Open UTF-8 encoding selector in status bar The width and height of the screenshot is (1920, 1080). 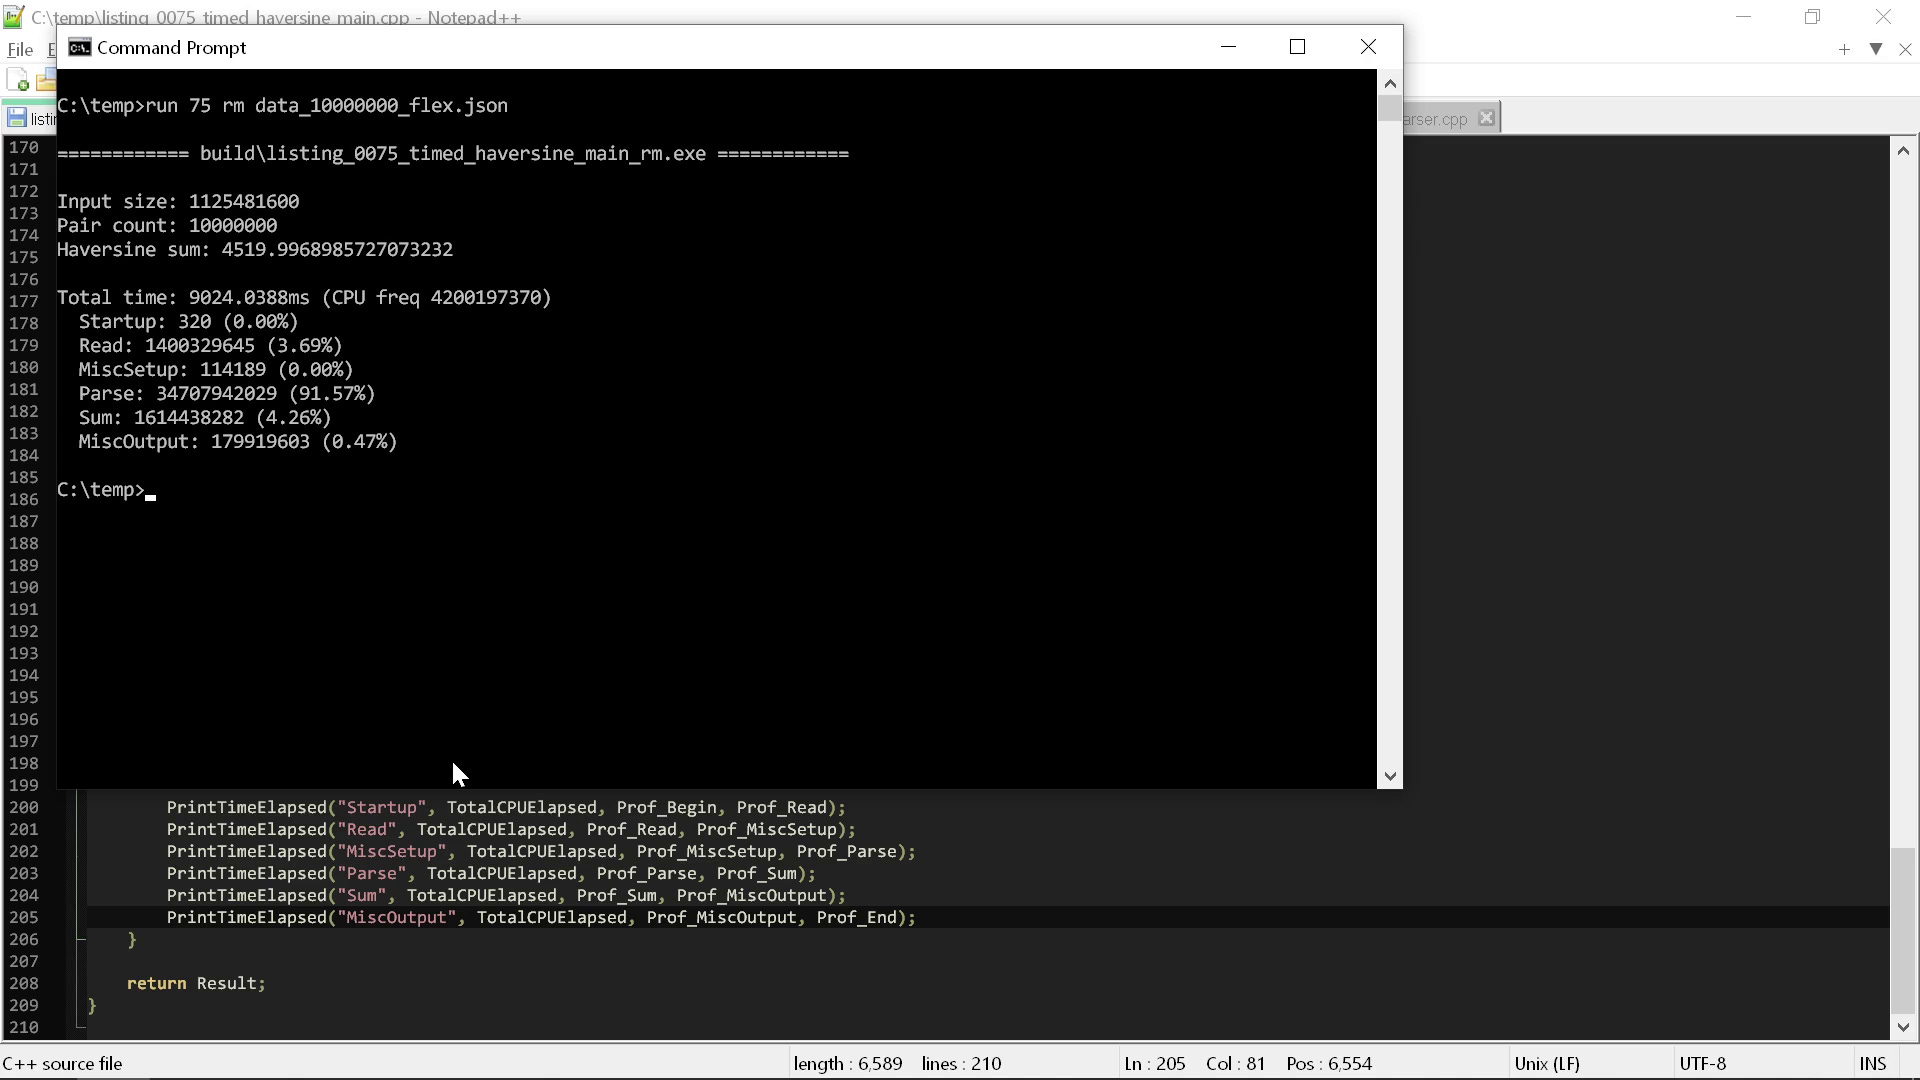click(1702, 1063)
